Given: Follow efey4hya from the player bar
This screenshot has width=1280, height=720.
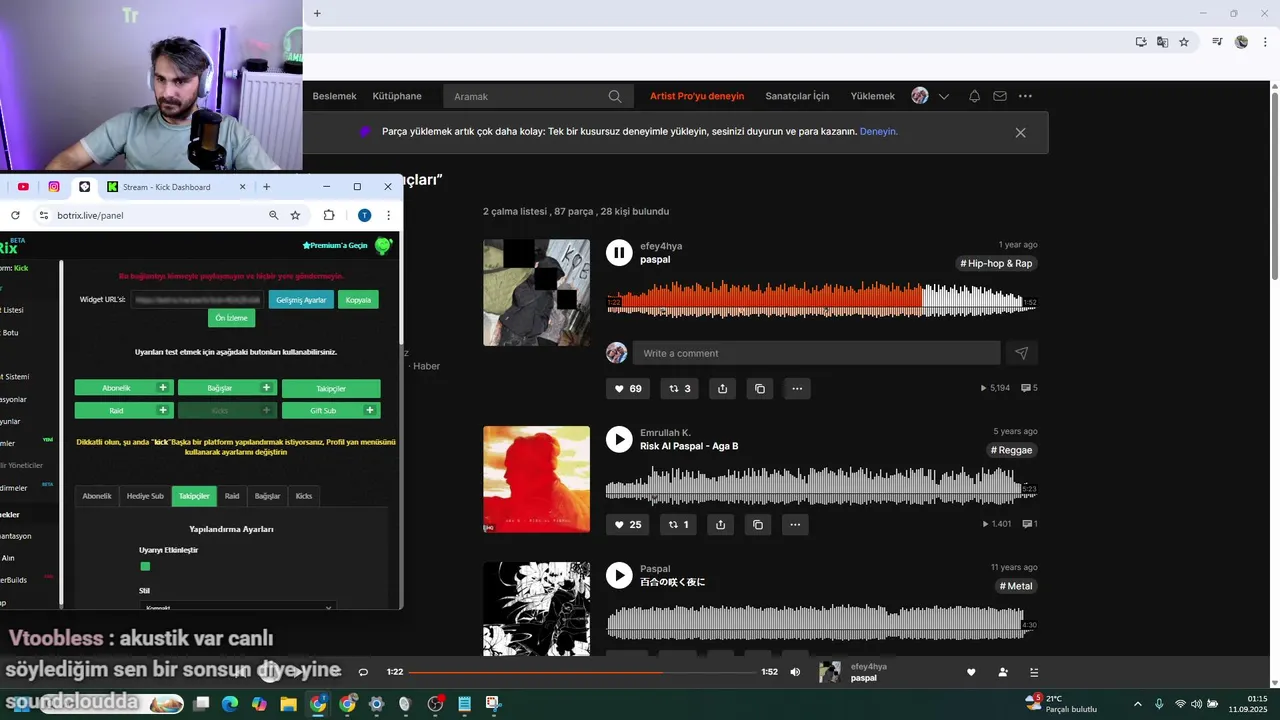Looking at the screenshot, I should click(1003, 672).
